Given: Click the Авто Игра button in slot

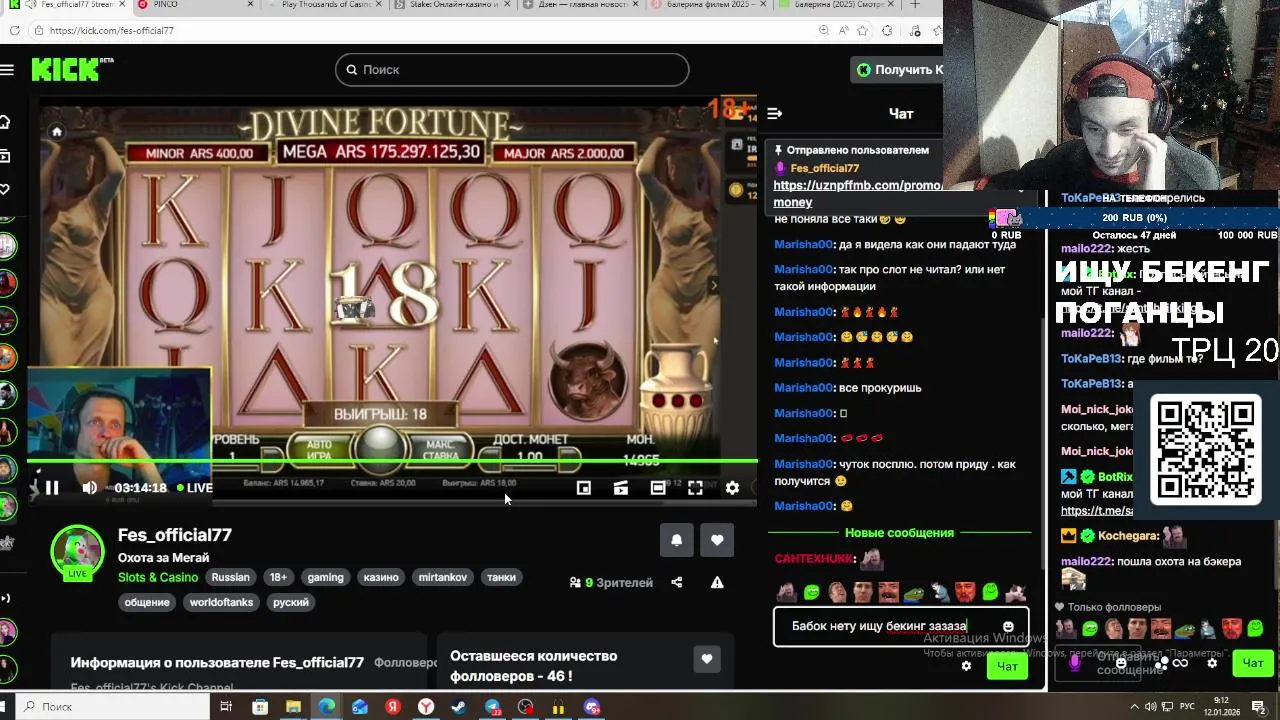Looking at the screenshot, I should [319, 450].
